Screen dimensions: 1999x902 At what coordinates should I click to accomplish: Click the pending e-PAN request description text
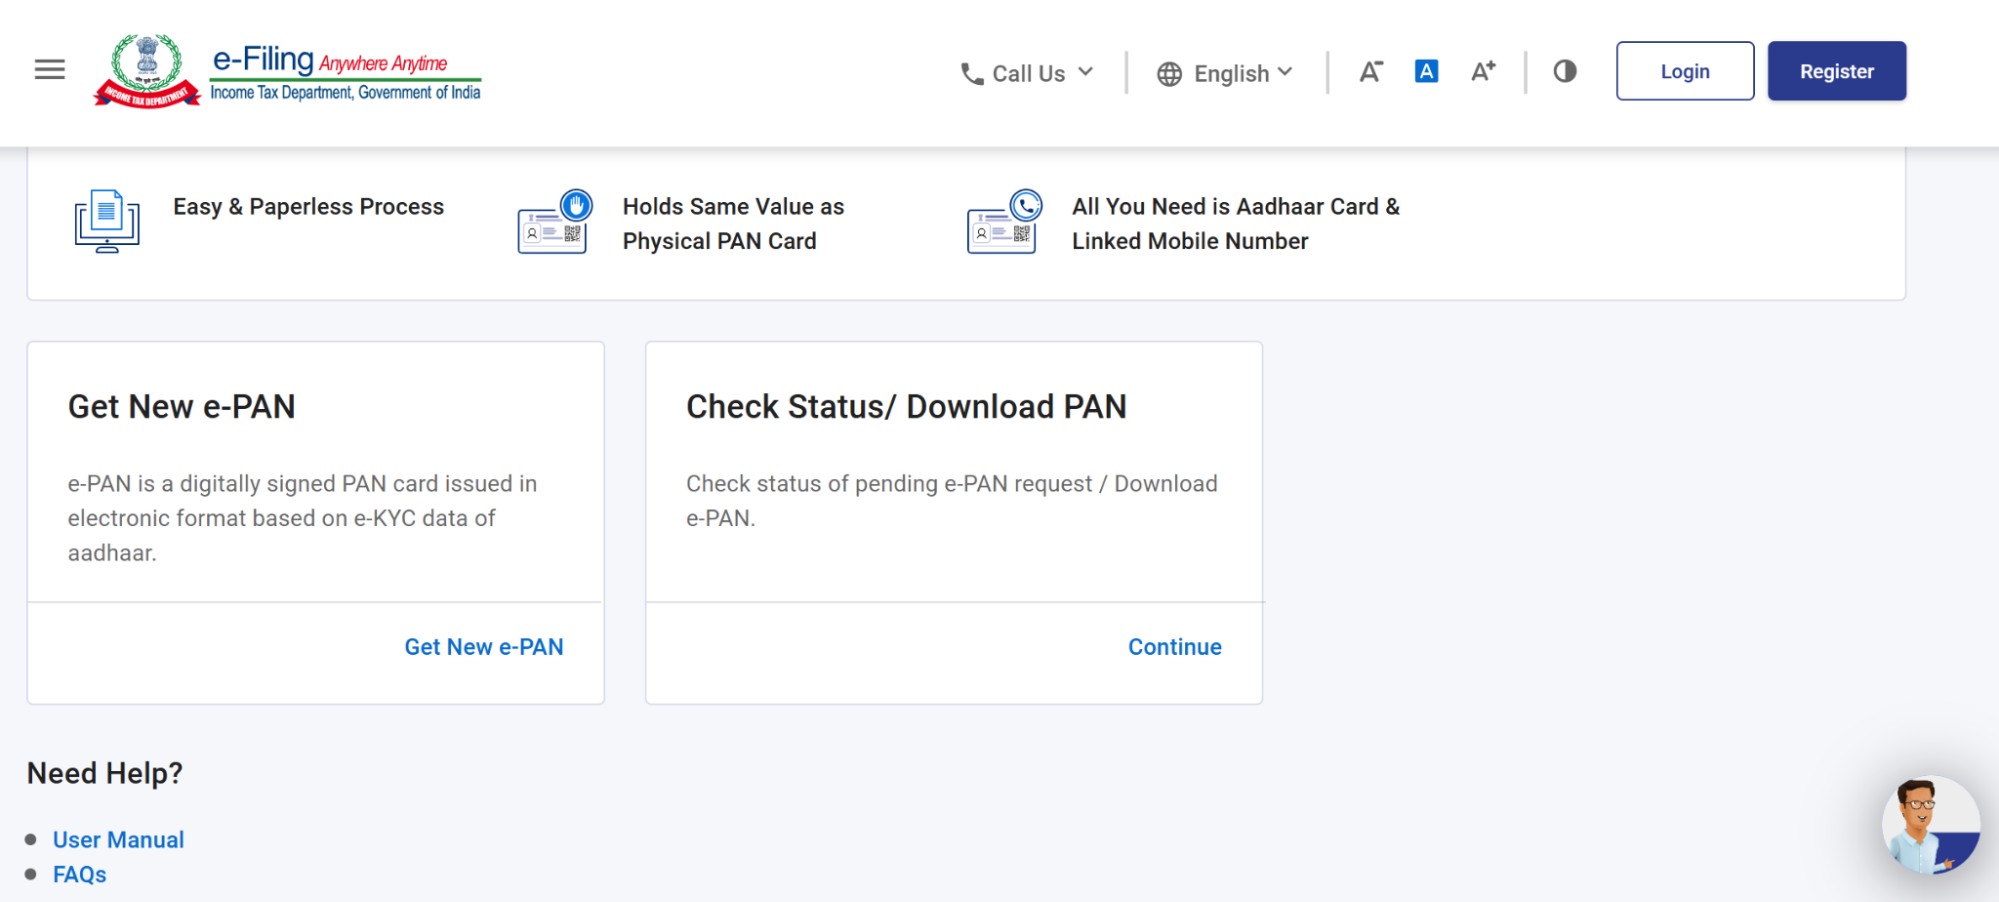pos(951,501)
